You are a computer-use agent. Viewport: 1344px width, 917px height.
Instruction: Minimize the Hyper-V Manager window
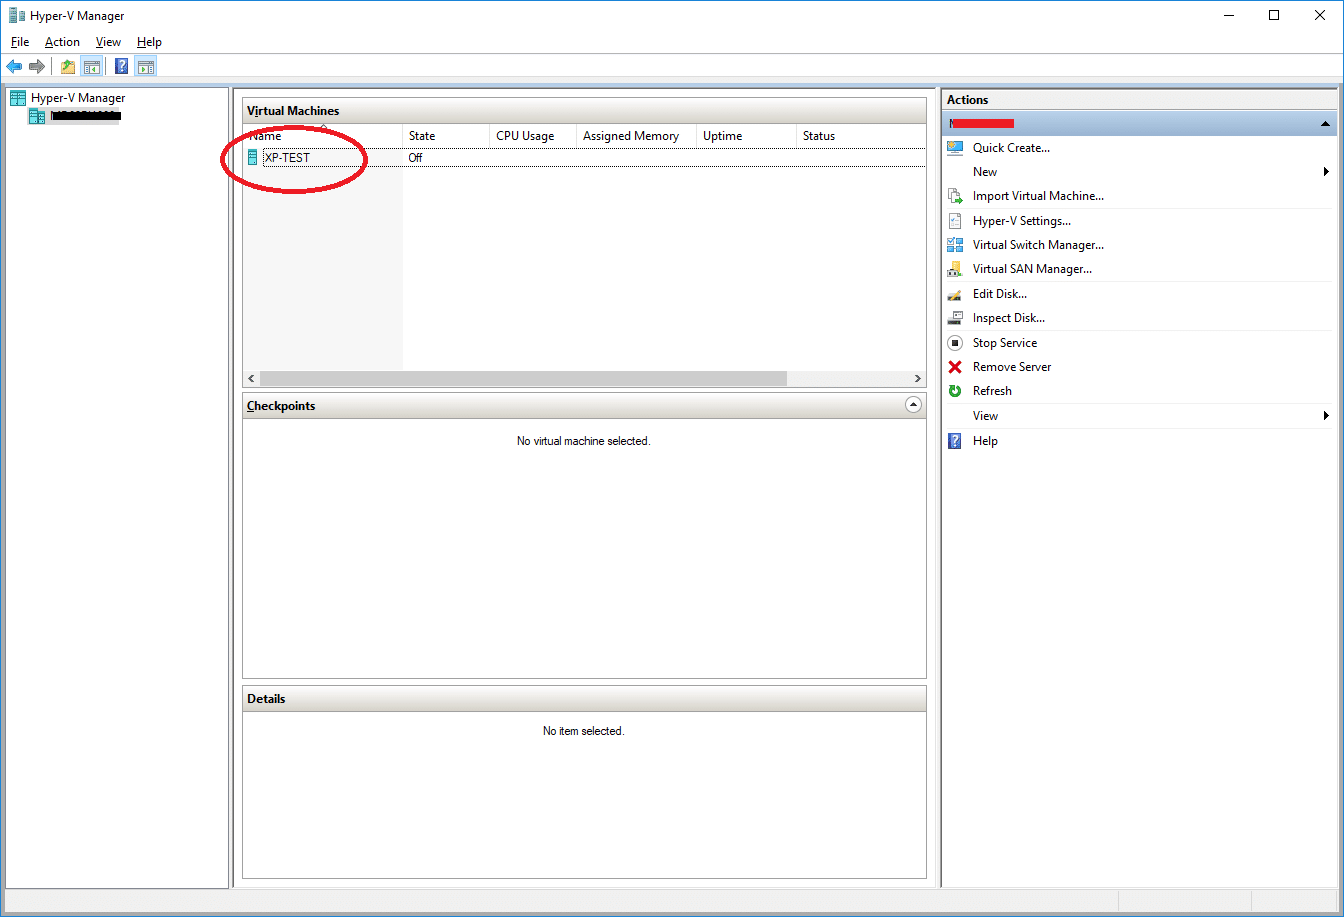click(1228, 15)
